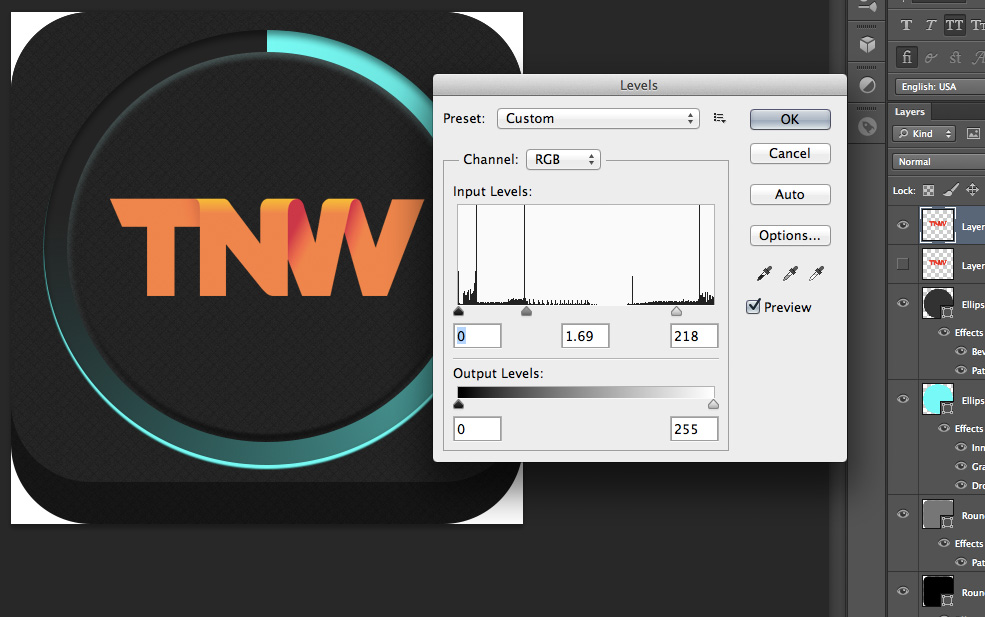Click the gamma field showing 1.69

coord(585,336)
